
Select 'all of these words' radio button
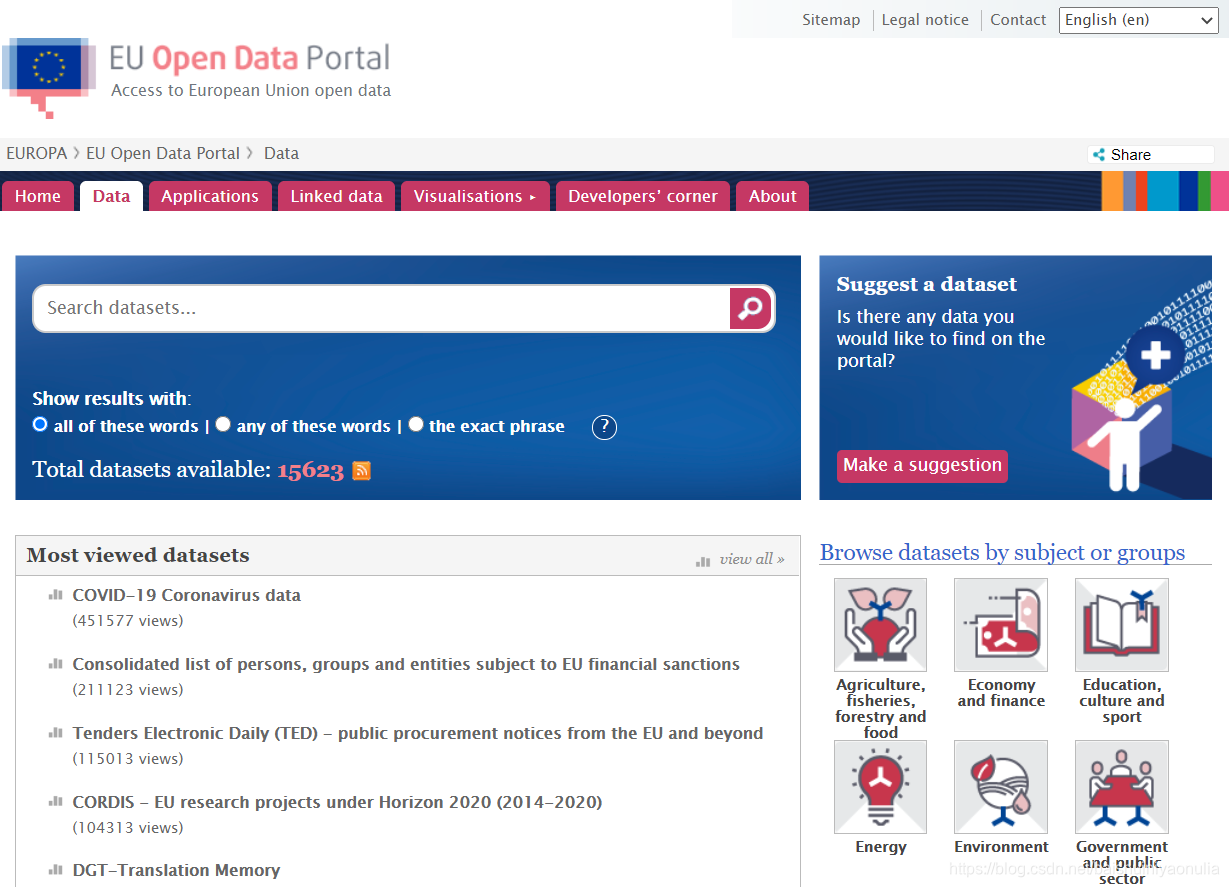(x=40, y=424)
